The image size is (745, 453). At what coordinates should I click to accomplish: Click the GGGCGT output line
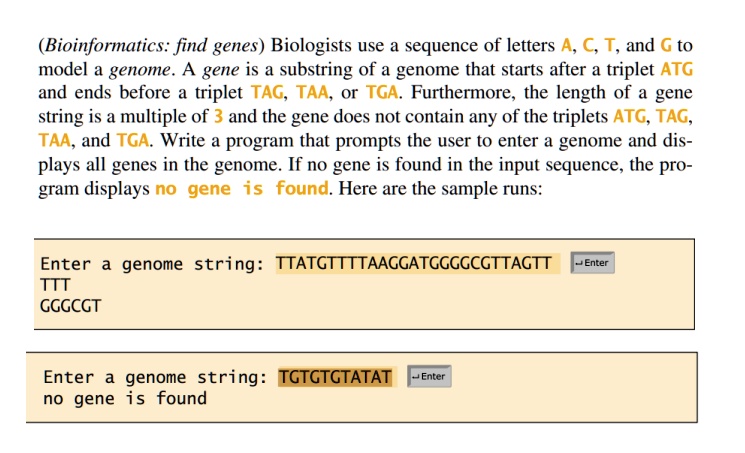70,306
